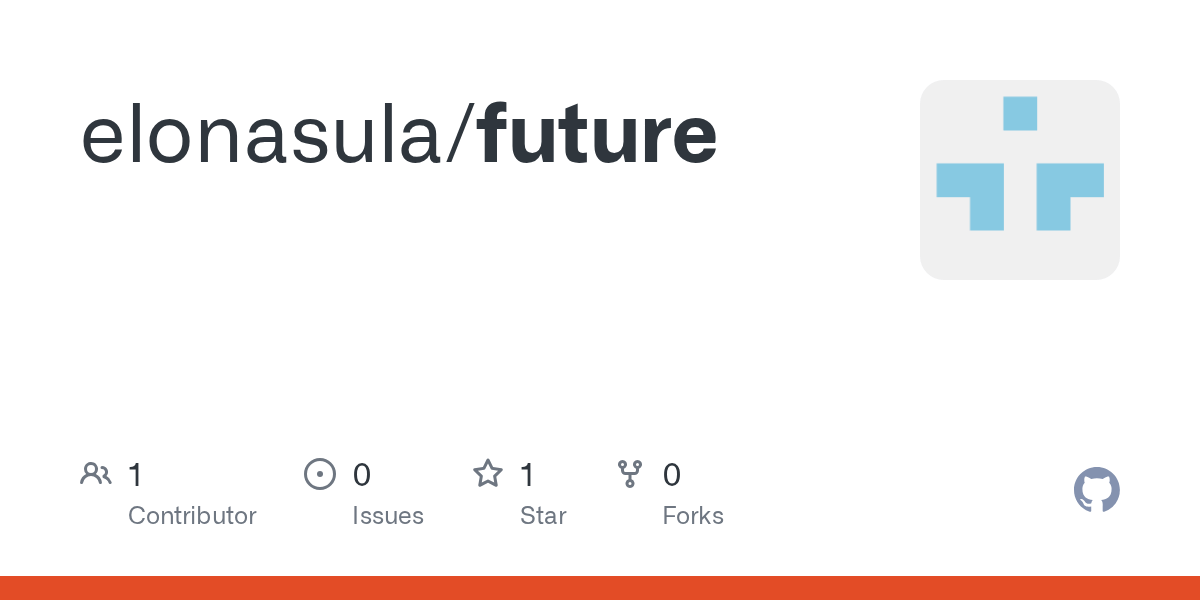Click the small top square of the identicon
This screenshot has height=600, width=1200.
(x=1020, y=113)
